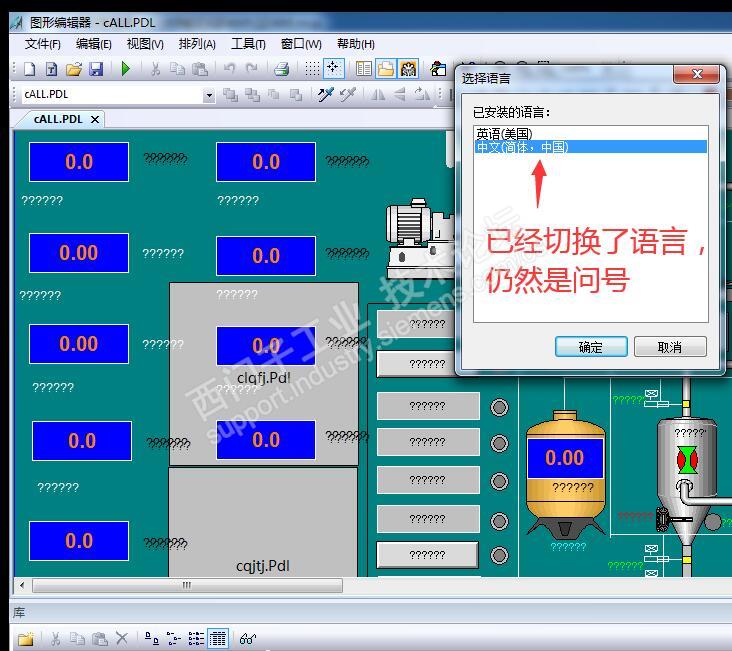Click the new folder icon in the library toolbar
The width and height of the screenshot is (732, 651).
pos(26,638)
